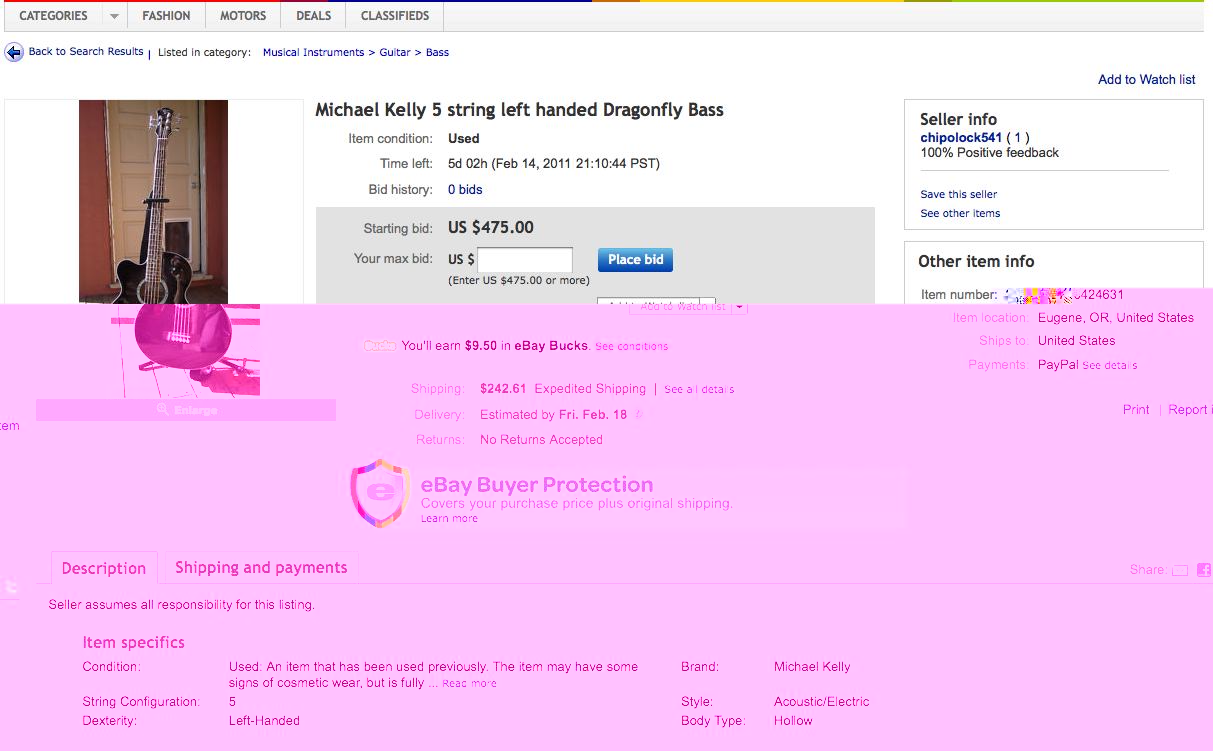This screenshot has width=1213, height=751.
Task: Click See conditions for eBay Bucks
Action: (631, 346)
